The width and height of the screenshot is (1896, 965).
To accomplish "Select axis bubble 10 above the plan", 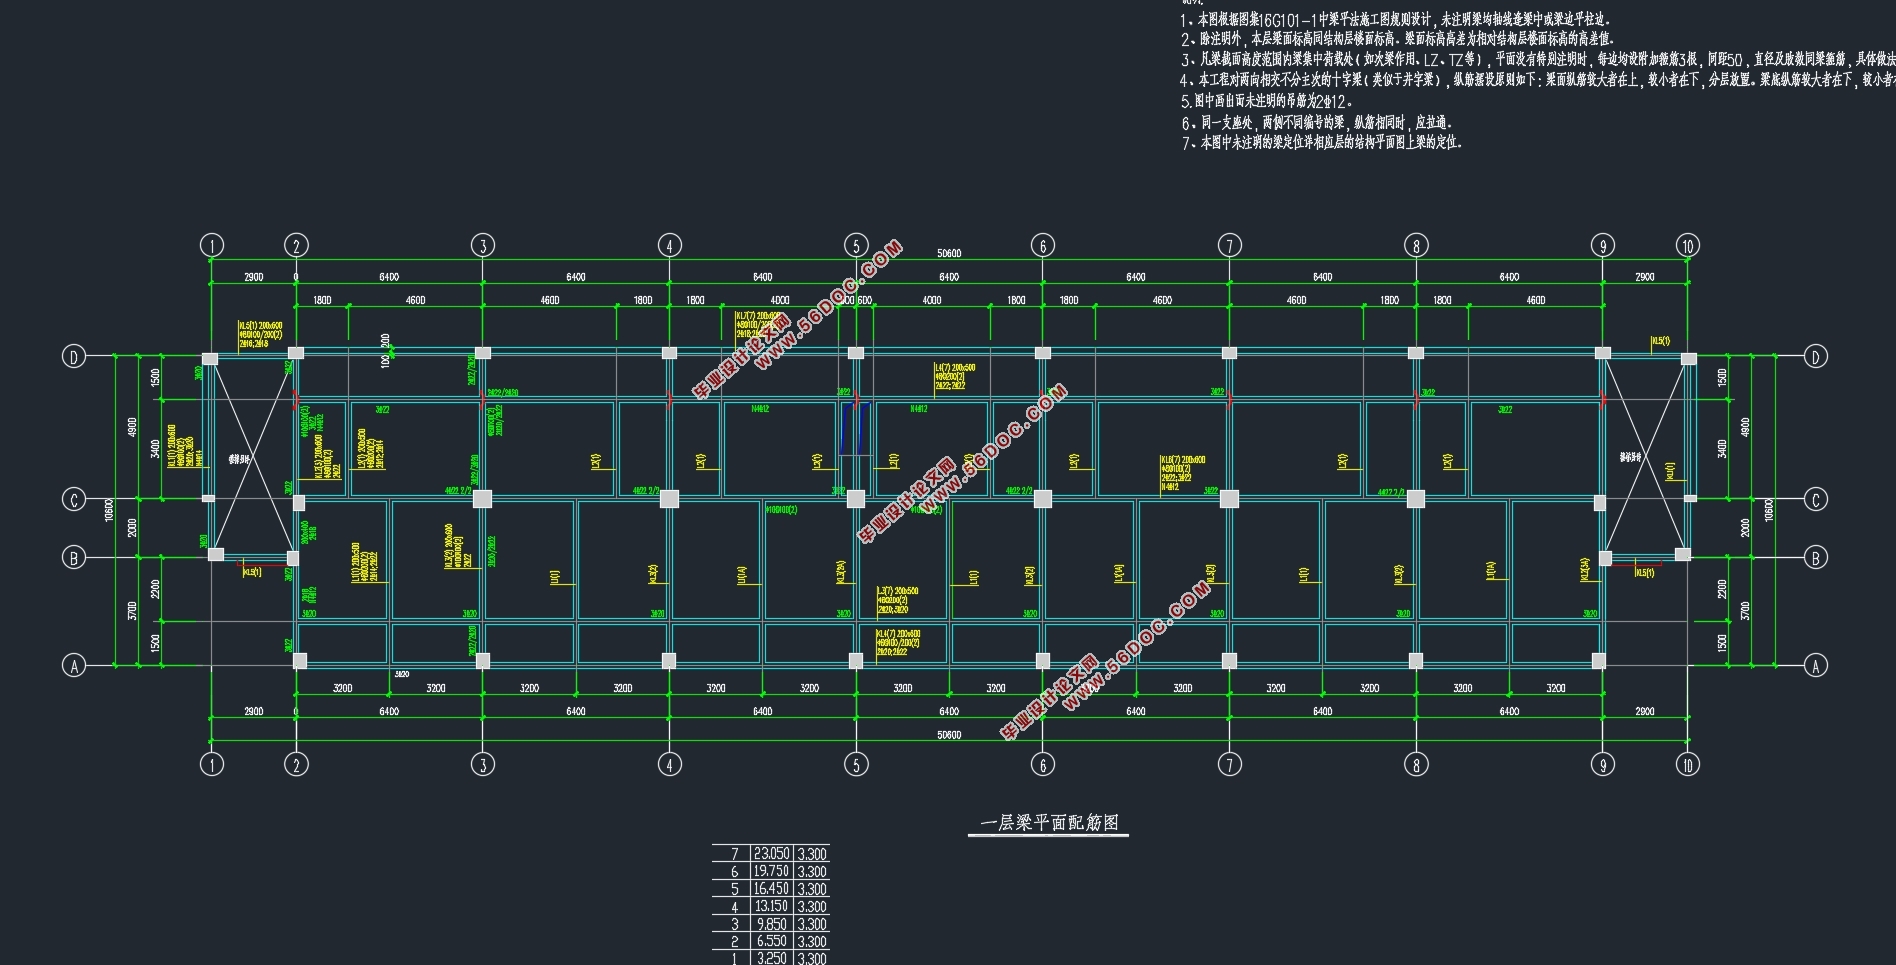I will tap(1688, 245).
